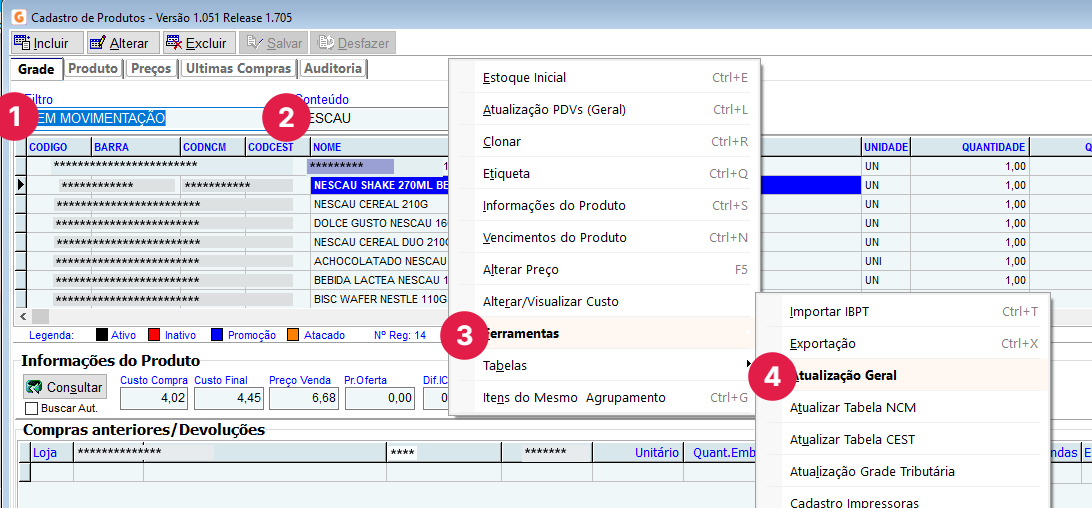Select the BEBIDA LACTEA NESCAU row
This screenshot has width=1092, height=508.
(380, 280)
